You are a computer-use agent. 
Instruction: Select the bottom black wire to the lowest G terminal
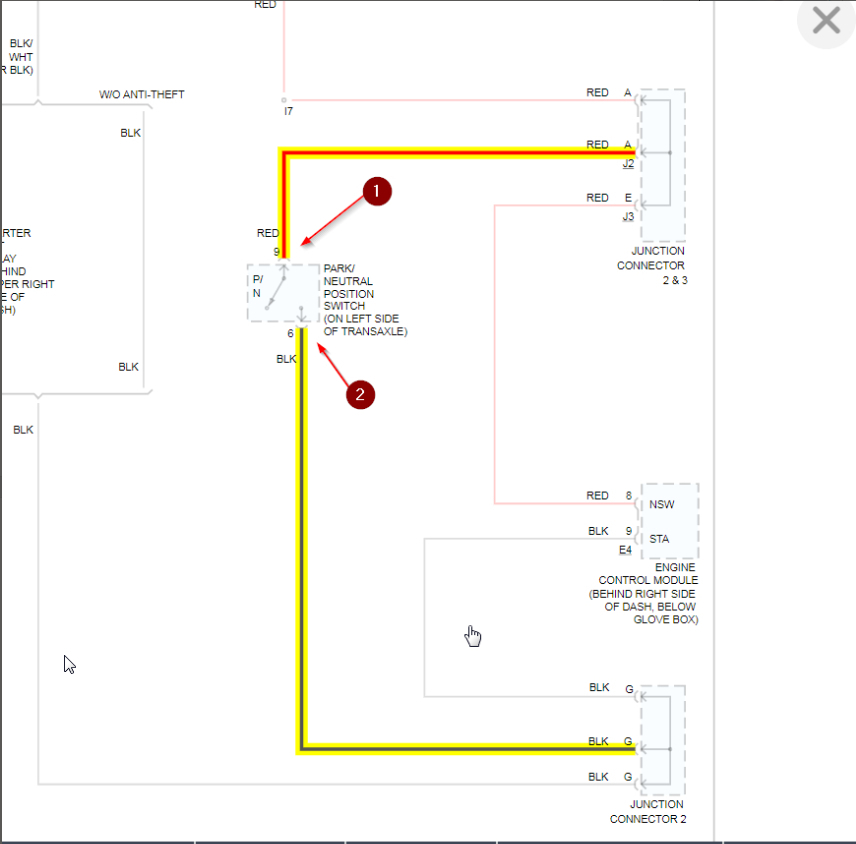coord(338,784)
